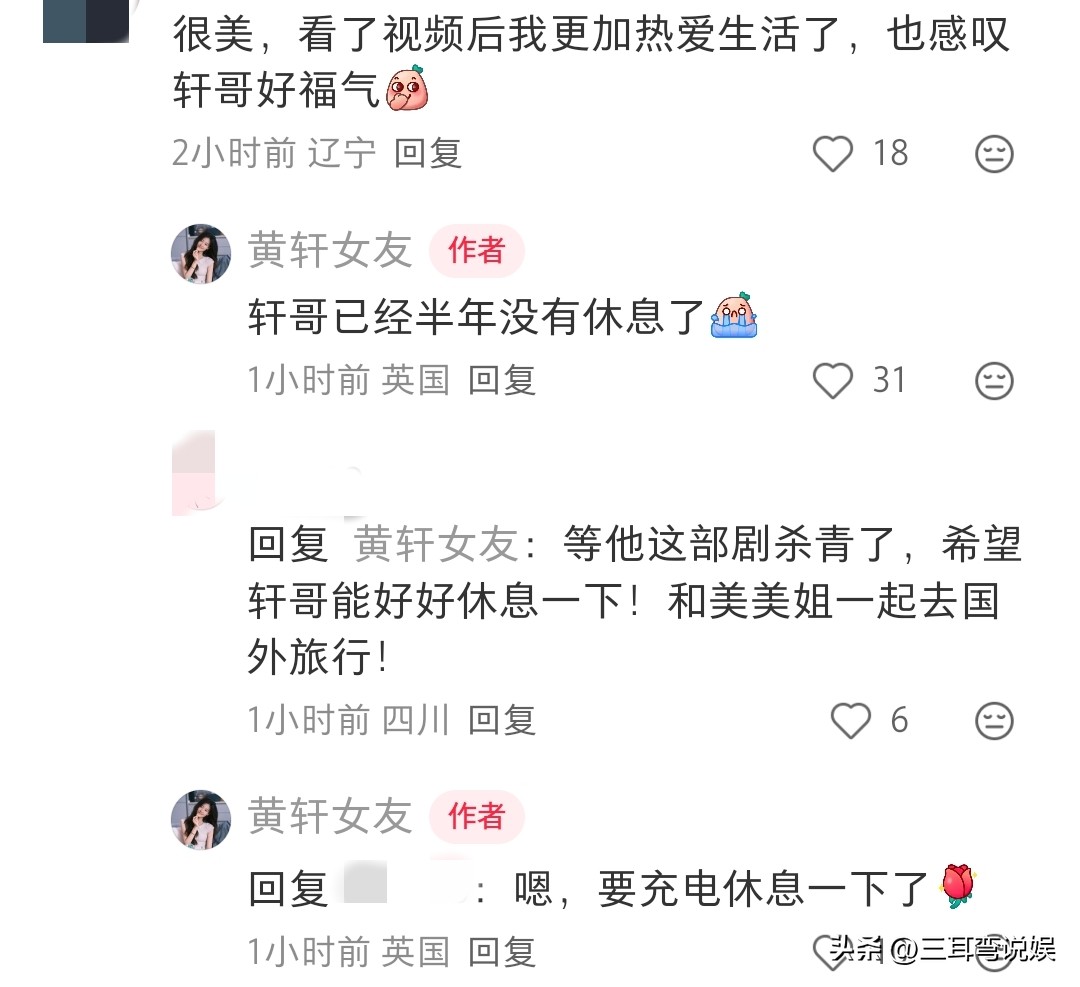1080x987 pixels.
Task: Like the Liaoning comment with 18 likes
Action: click(x=833, y=154)
